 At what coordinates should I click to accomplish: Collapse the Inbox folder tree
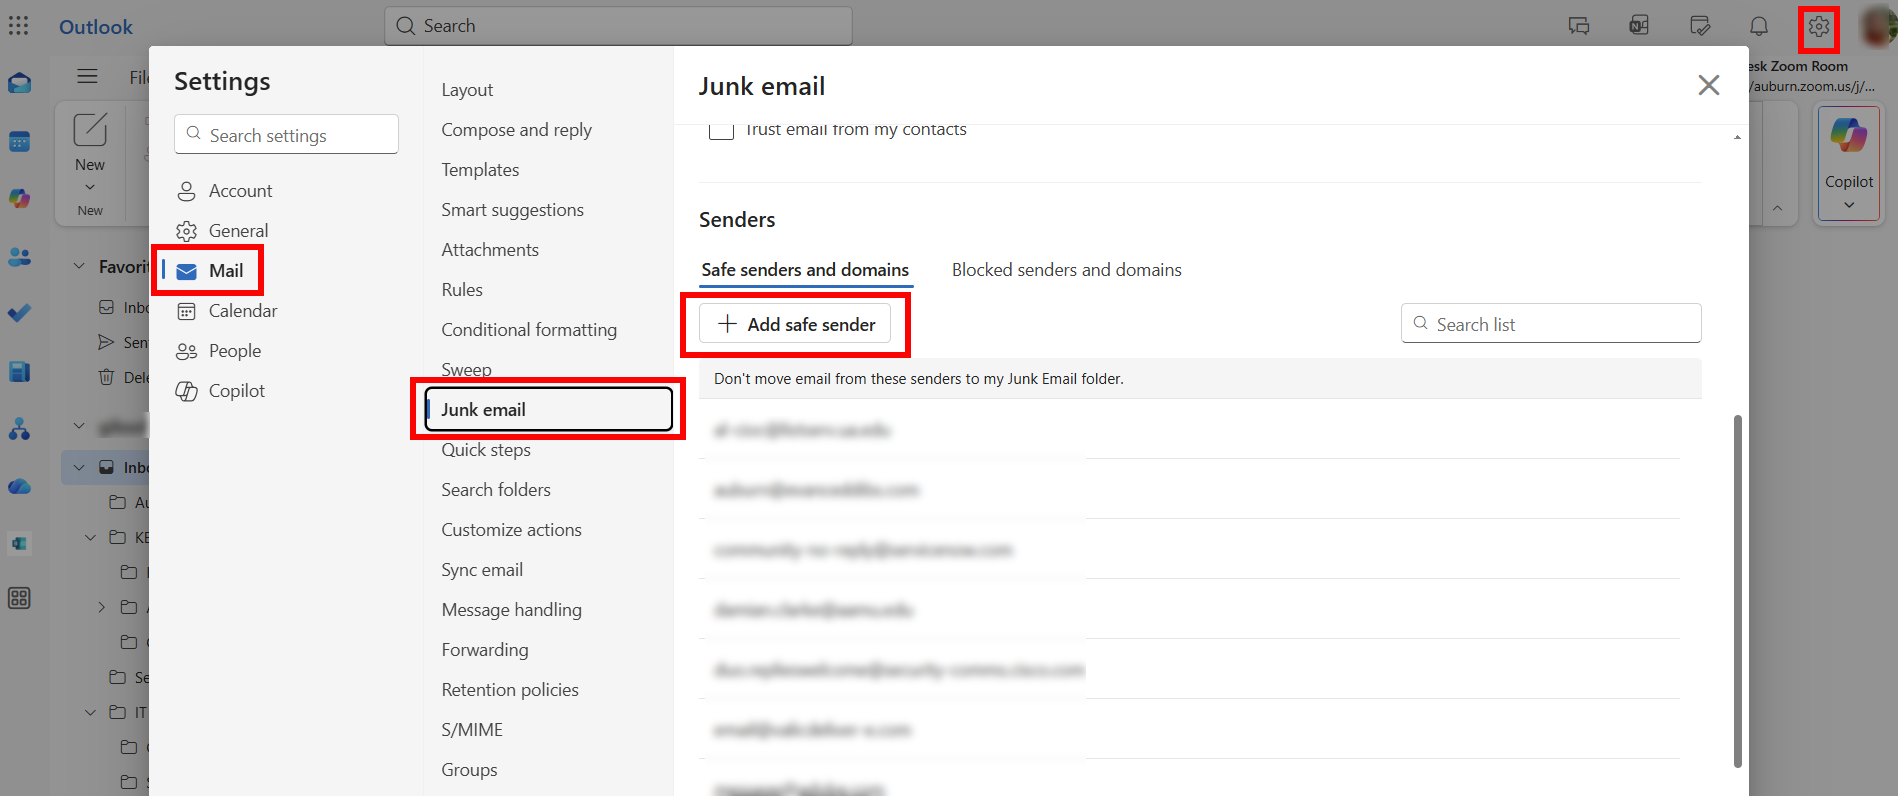click(79, 467)
